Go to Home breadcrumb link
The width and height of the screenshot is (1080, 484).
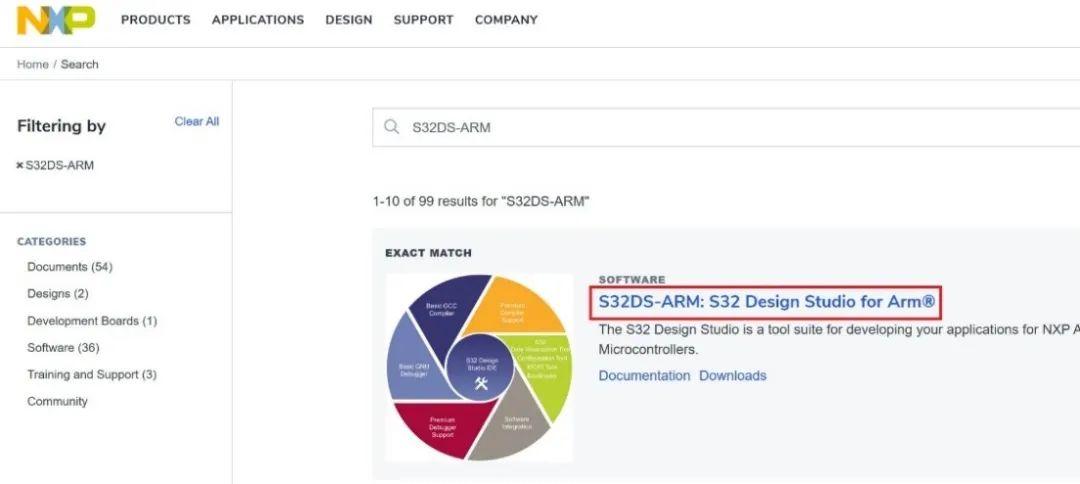[x=32, y=64]
